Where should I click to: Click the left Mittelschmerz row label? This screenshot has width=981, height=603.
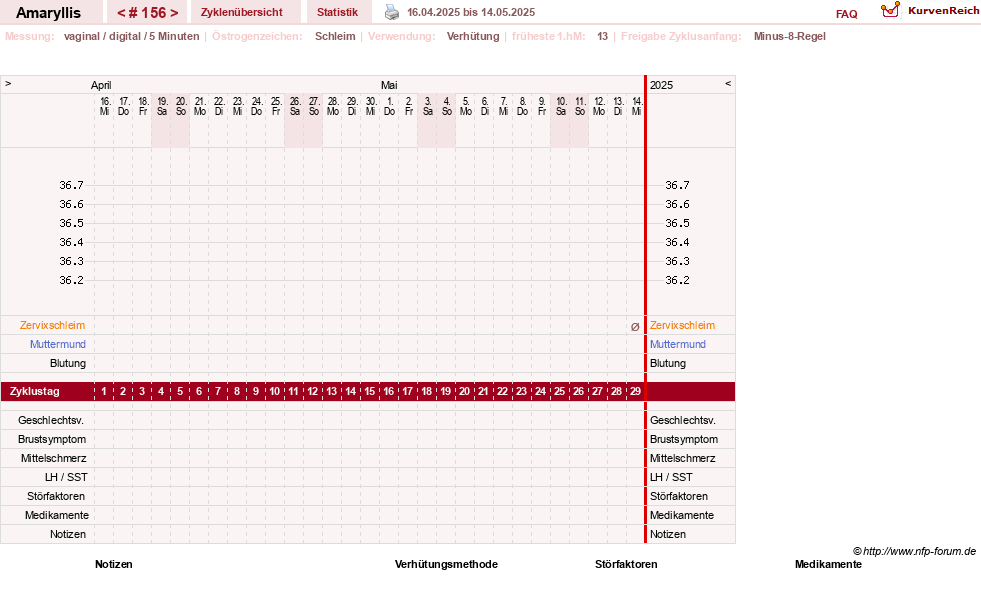(x=53, y=459)
